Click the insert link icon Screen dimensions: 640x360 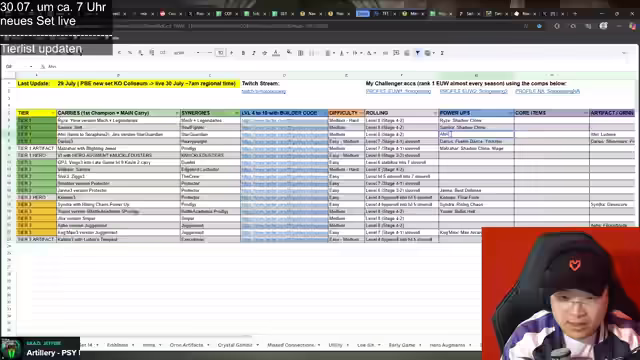[x=385, y=53]
